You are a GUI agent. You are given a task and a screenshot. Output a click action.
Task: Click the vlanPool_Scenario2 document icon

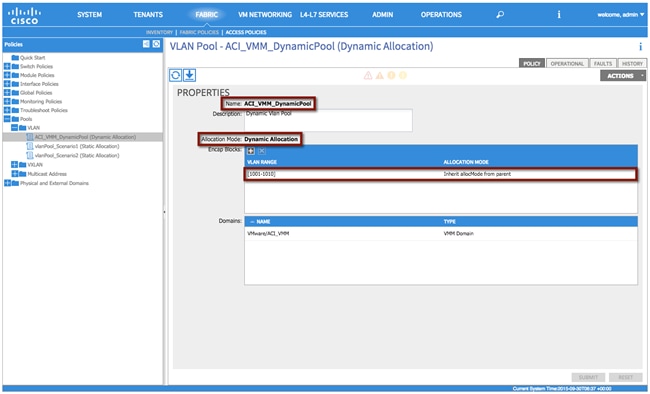30,155
